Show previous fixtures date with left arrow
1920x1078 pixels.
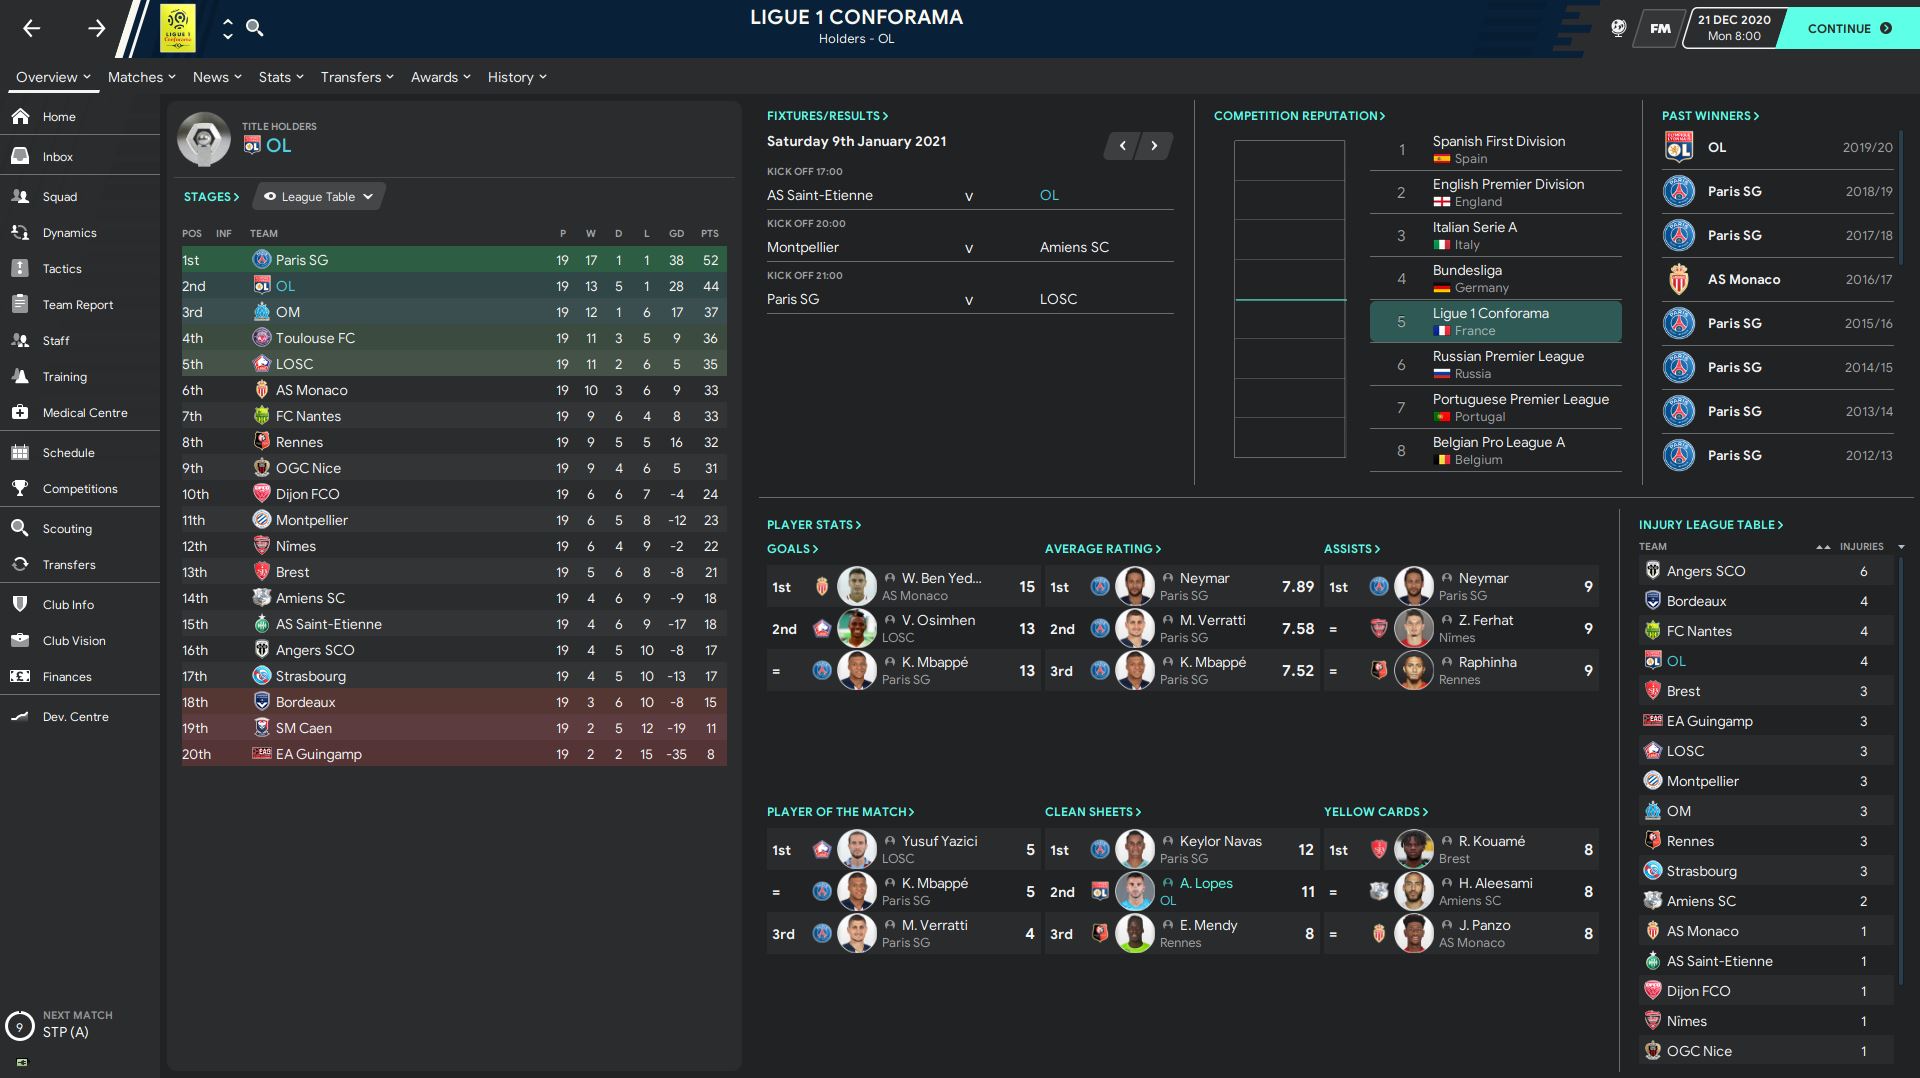tap(1122, 146)
